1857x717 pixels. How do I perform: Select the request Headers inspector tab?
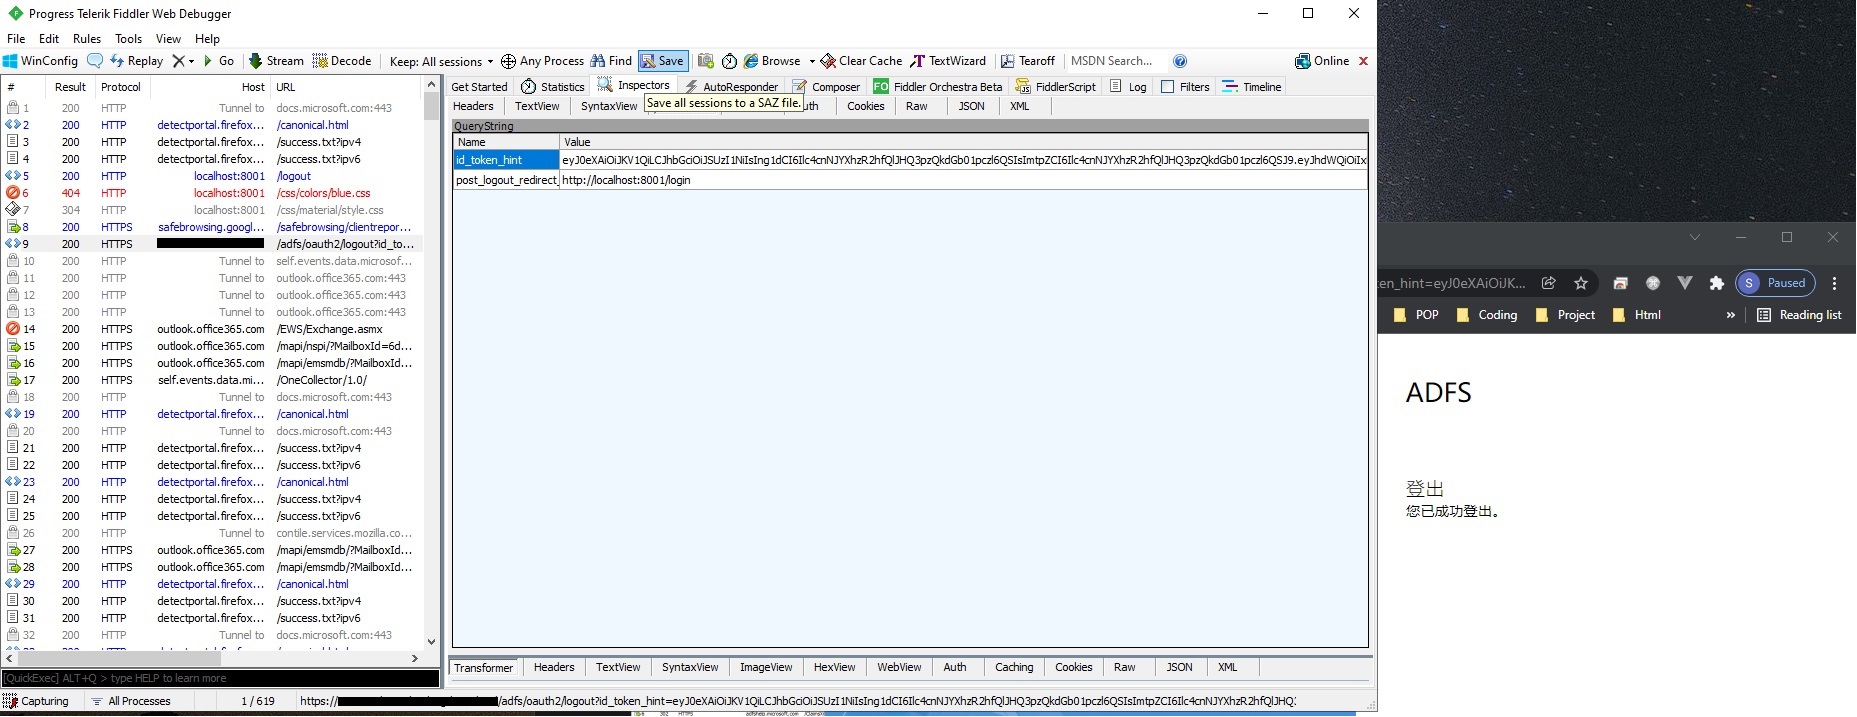(473, 106)
